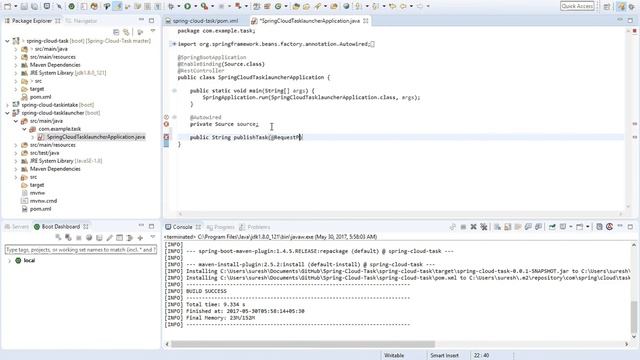Image resolution: width=640 pixels, height=360 pixels.
Task: Click the Save All toolbar icon
Action: (x=35, y=6)
